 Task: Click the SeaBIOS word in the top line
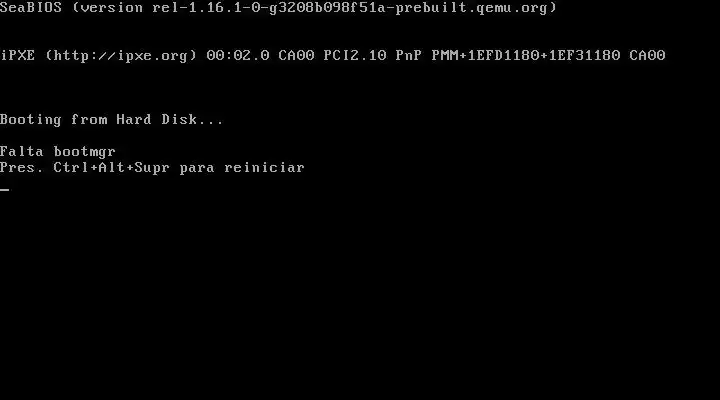tap(31, 7)
